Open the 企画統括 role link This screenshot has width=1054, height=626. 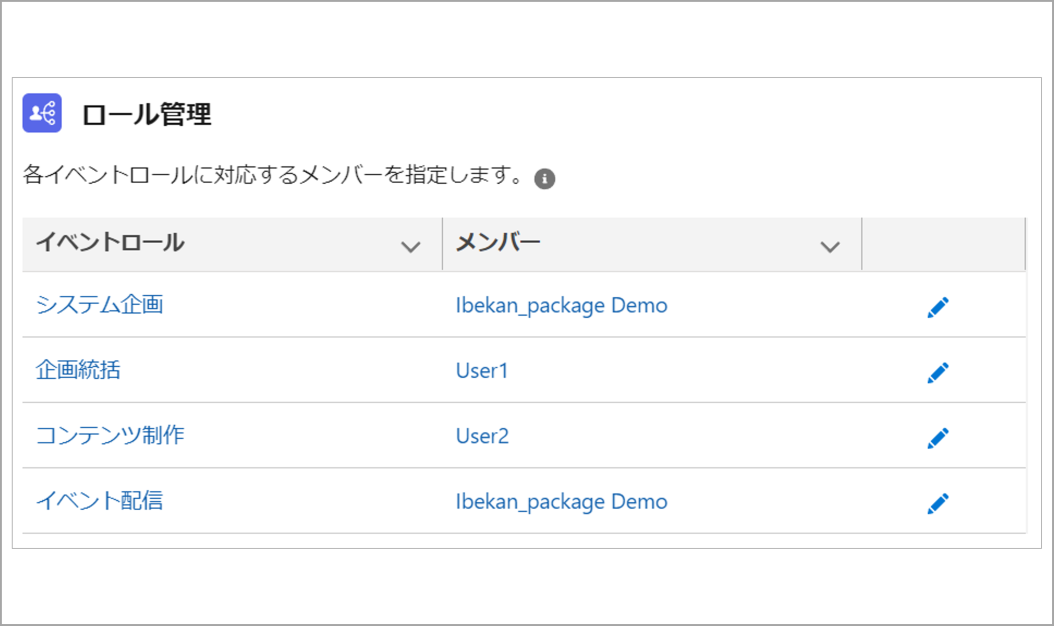click(x=78, y=370)
